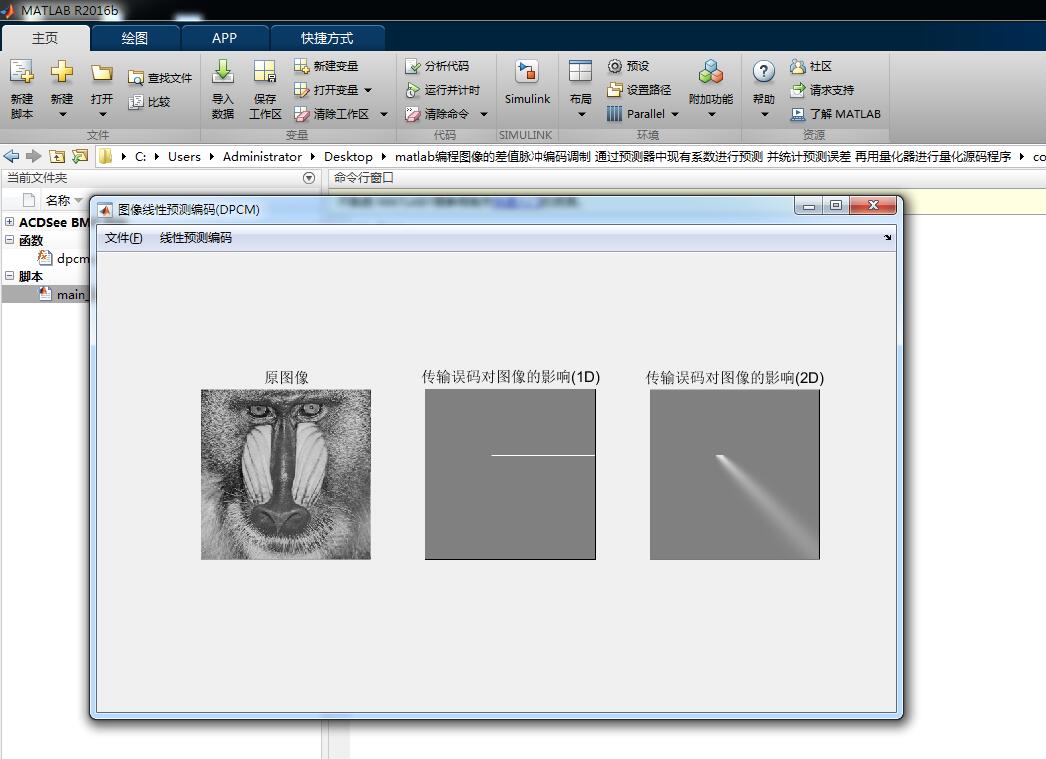Expand the 清除命令 dropdown arrow
The width and height of the screenshot is (1046, 759).
pyautogui.click(x=484, y=115)
